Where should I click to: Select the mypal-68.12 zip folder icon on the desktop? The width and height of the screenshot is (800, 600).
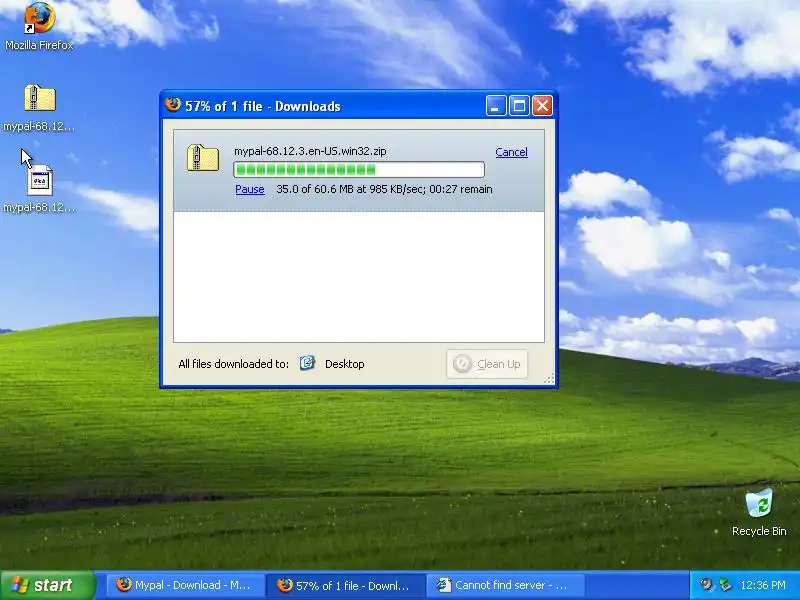click(x=40, y=98)
